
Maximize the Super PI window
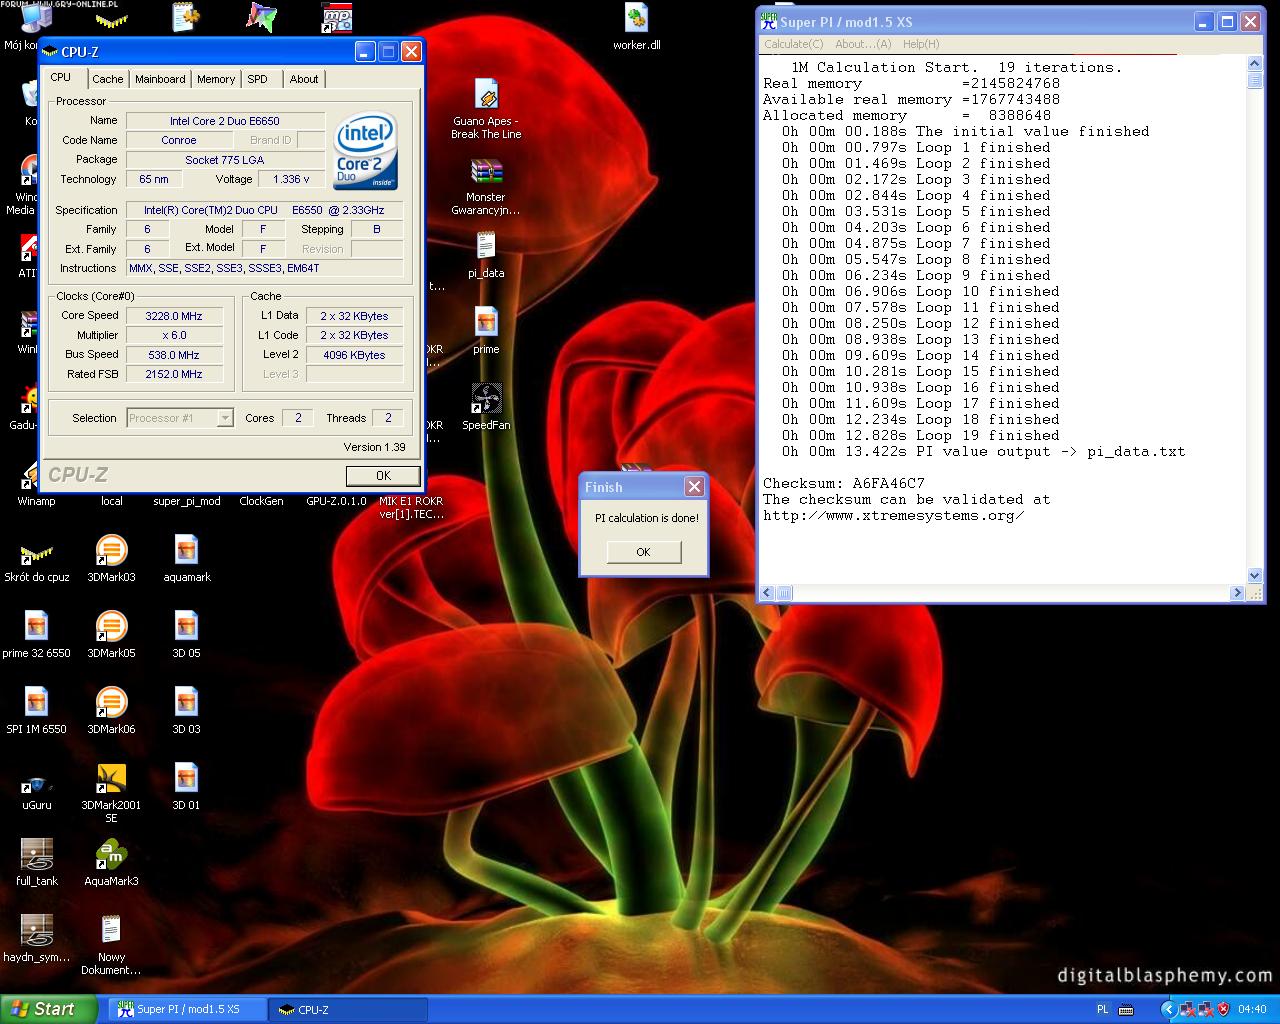1227,21
